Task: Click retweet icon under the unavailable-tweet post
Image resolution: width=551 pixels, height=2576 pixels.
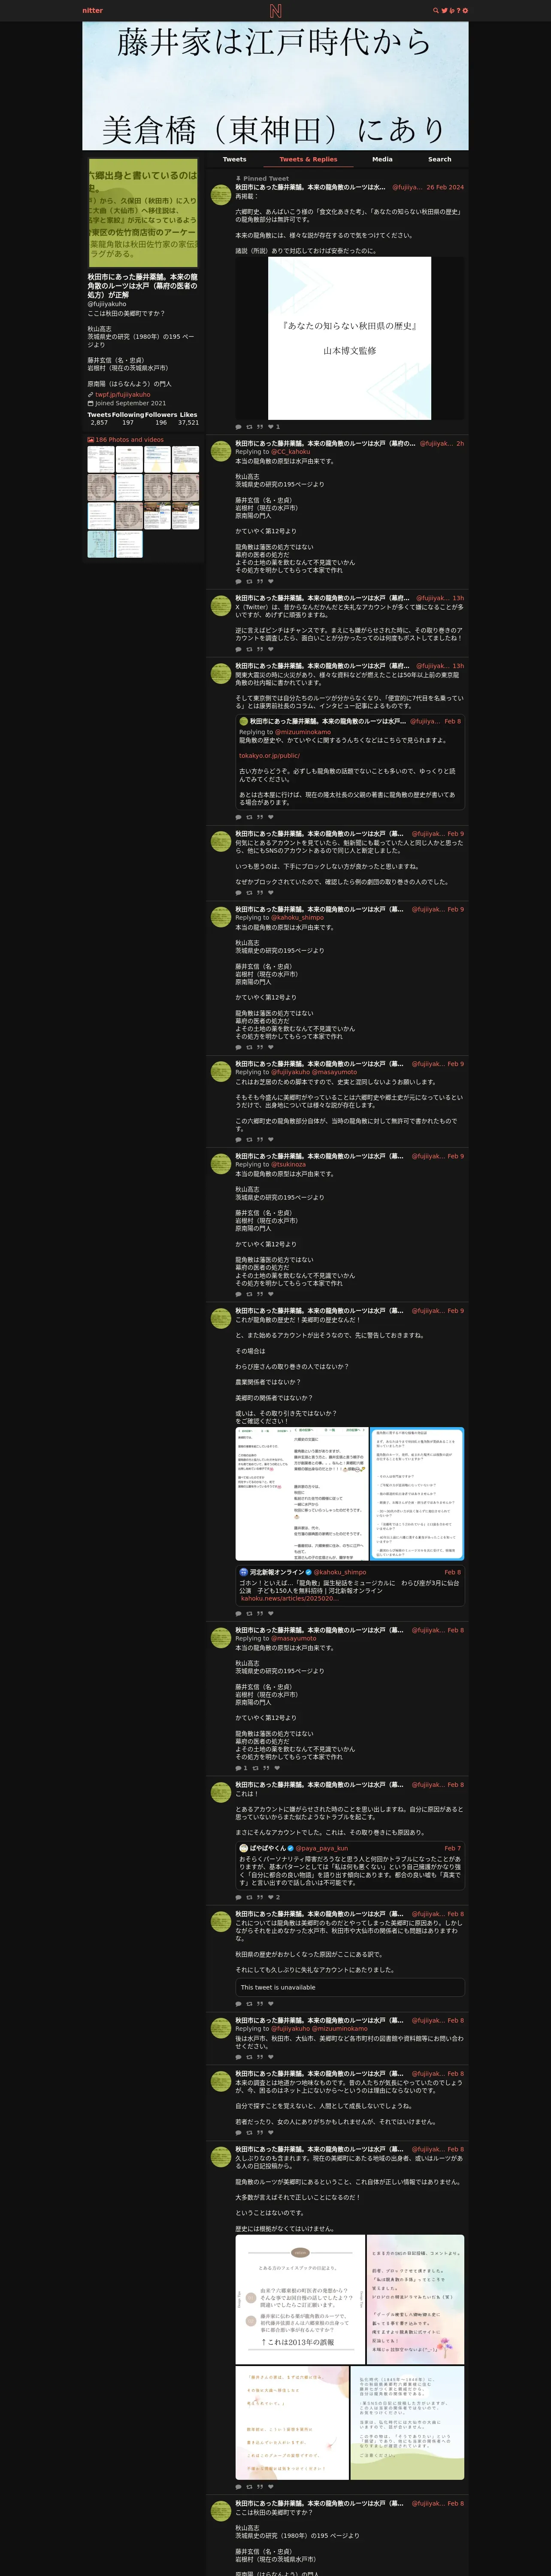Action: pos(249,2004)
